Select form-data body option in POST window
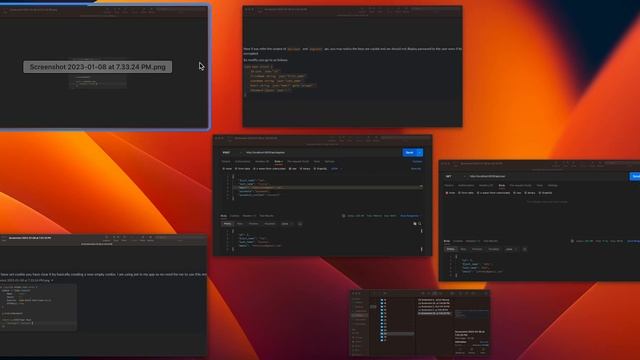This screenshot has width=640, height=360. tap(243, 169)
